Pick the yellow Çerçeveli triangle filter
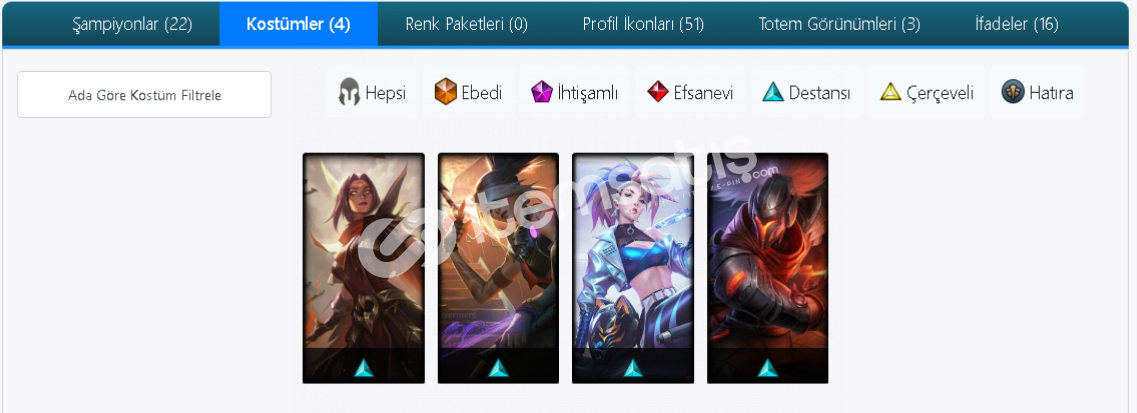Screen dimensions: 1137x413 pos(890,93)
